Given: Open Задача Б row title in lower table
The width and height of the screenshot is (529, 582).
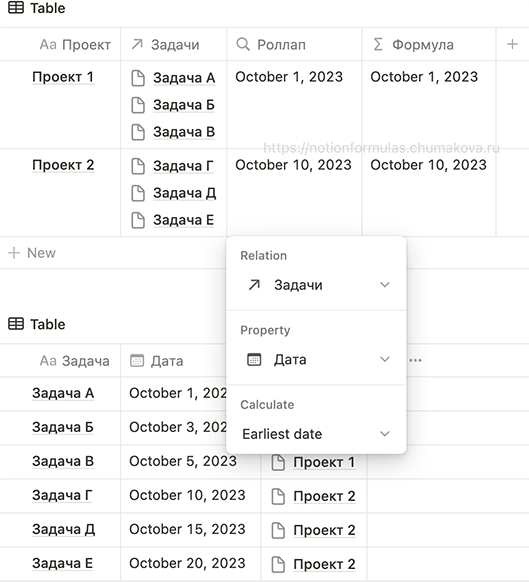Looking at the screenshot, I should point(63,427).
